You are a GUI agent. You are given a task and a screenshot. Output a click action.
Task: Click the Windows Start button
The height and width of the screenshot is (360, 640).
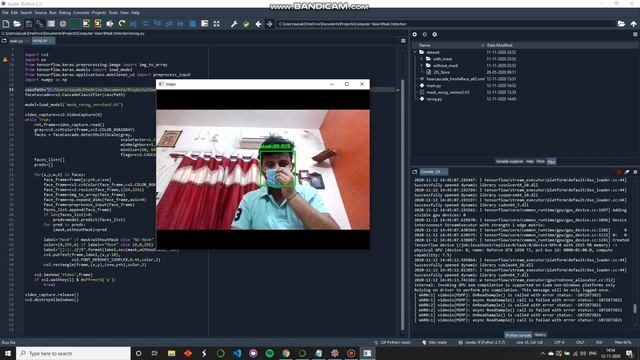coord(8,353)
